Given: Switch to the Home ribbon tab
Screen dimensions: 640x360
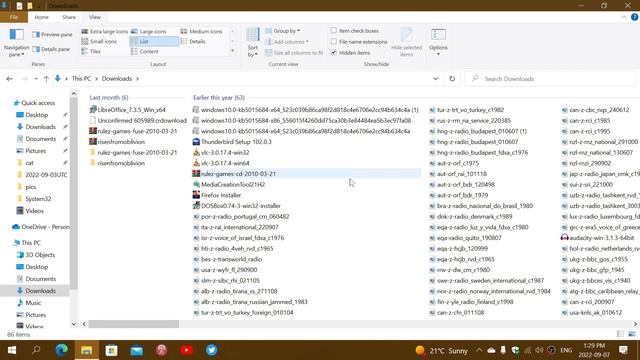Looking at the screenshot, I should click(41, 17).
